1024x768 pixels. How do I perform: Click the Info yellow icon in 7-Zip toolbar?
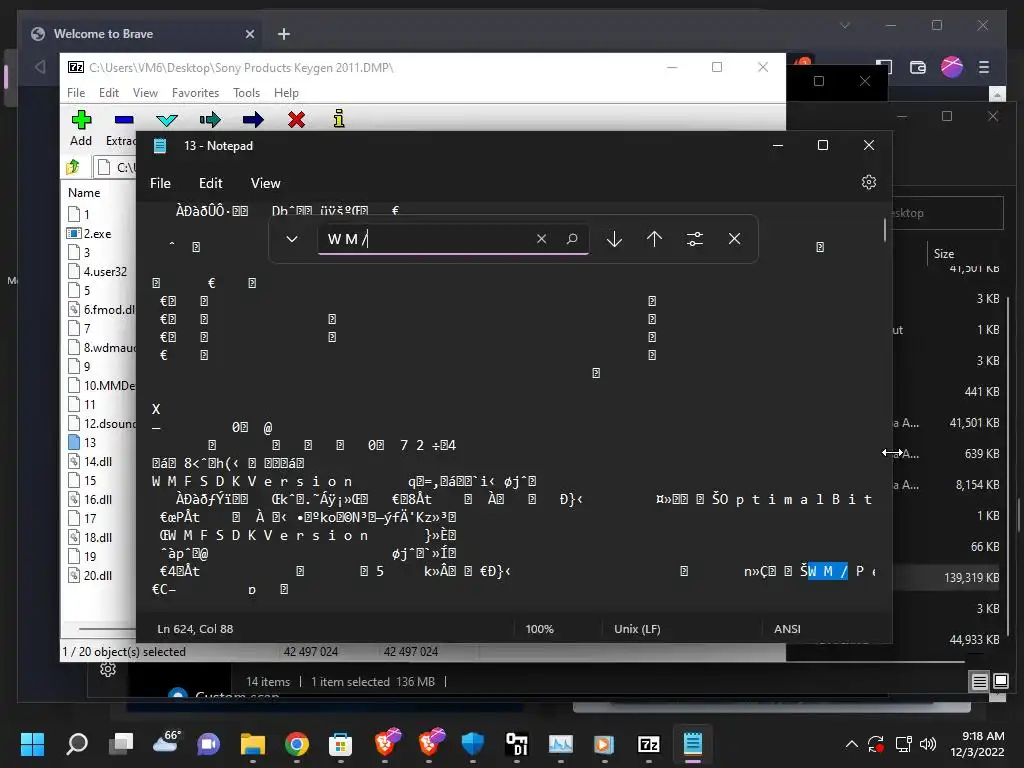(x=338, y=119)
